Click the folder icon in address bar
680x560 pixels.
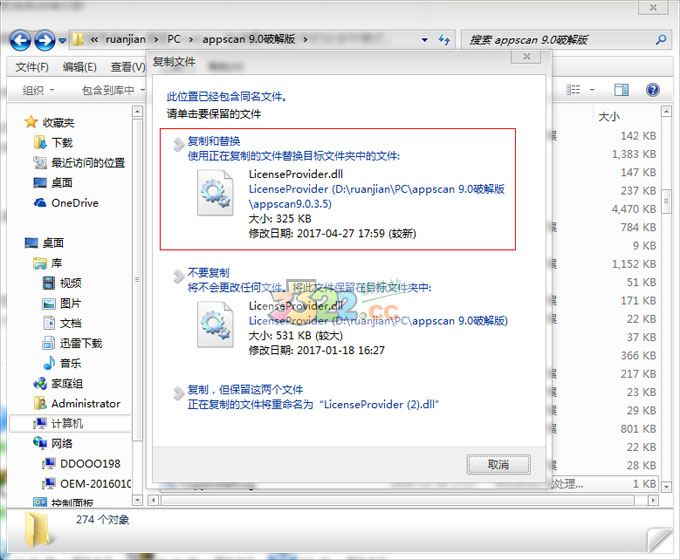tap(77, 39)
